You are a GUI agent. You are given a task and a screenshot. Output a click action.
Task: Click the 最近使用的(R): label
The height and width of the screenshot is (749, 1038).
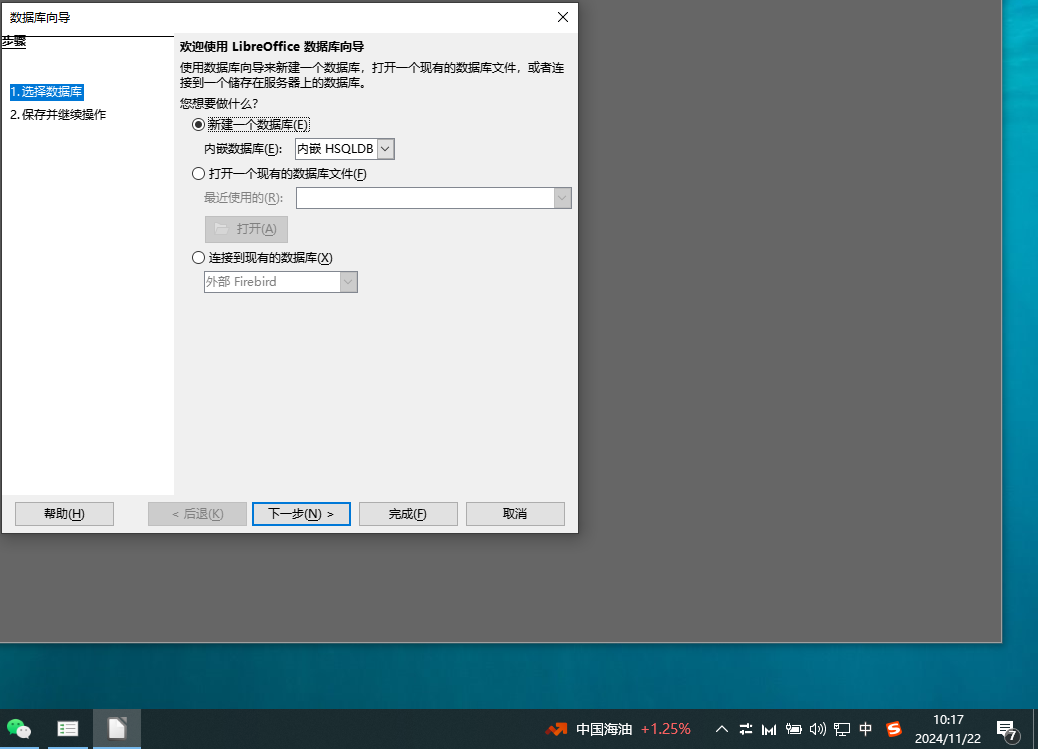[244, 197]
